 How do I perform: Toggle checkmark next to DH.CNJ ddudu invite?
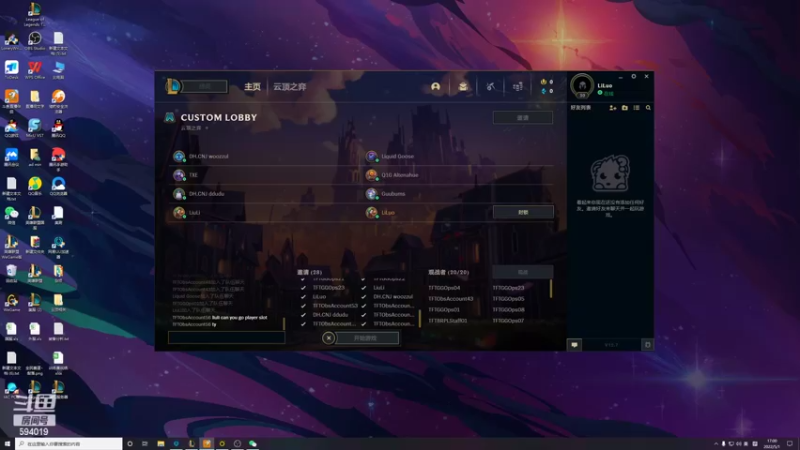(x=303, y=315)
